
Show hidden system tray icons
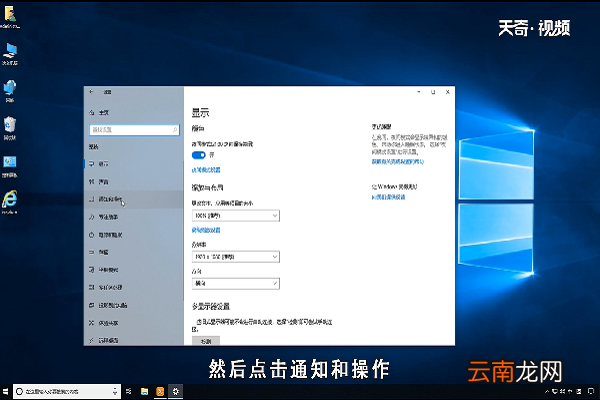coord(547,391)
